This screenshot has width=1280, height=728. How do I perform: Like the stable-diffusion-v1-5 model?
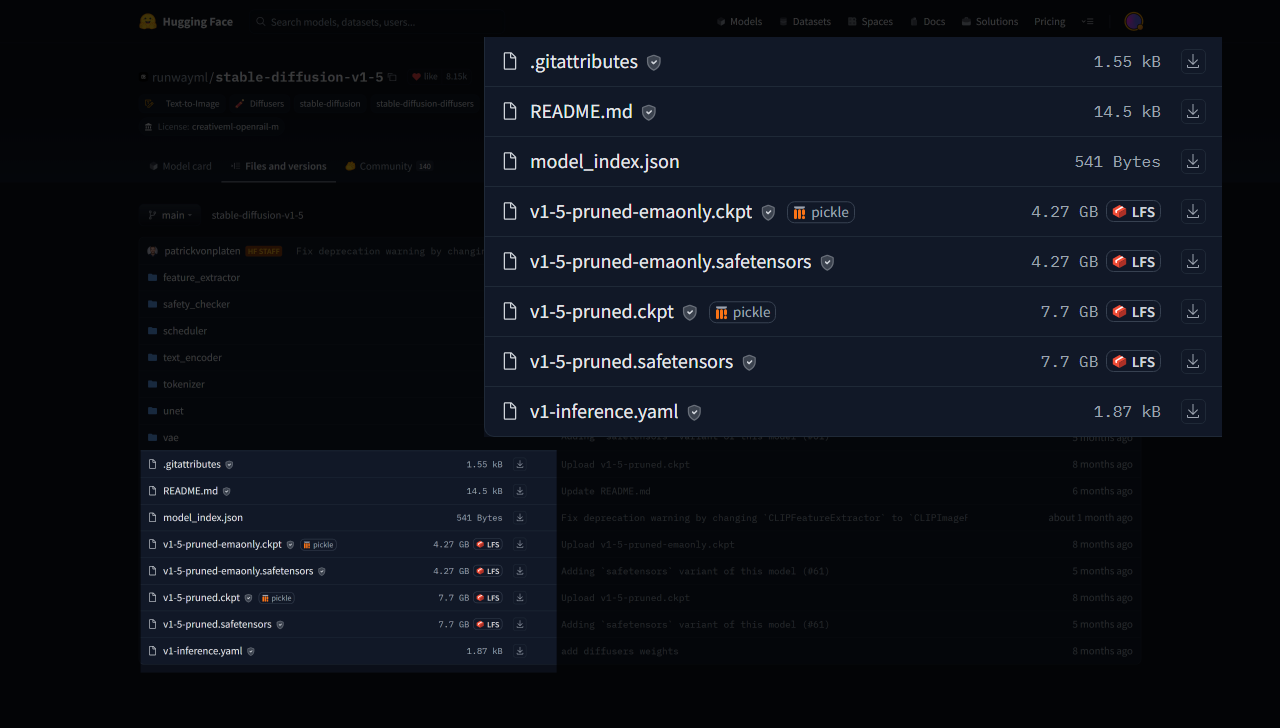(425, 76)
